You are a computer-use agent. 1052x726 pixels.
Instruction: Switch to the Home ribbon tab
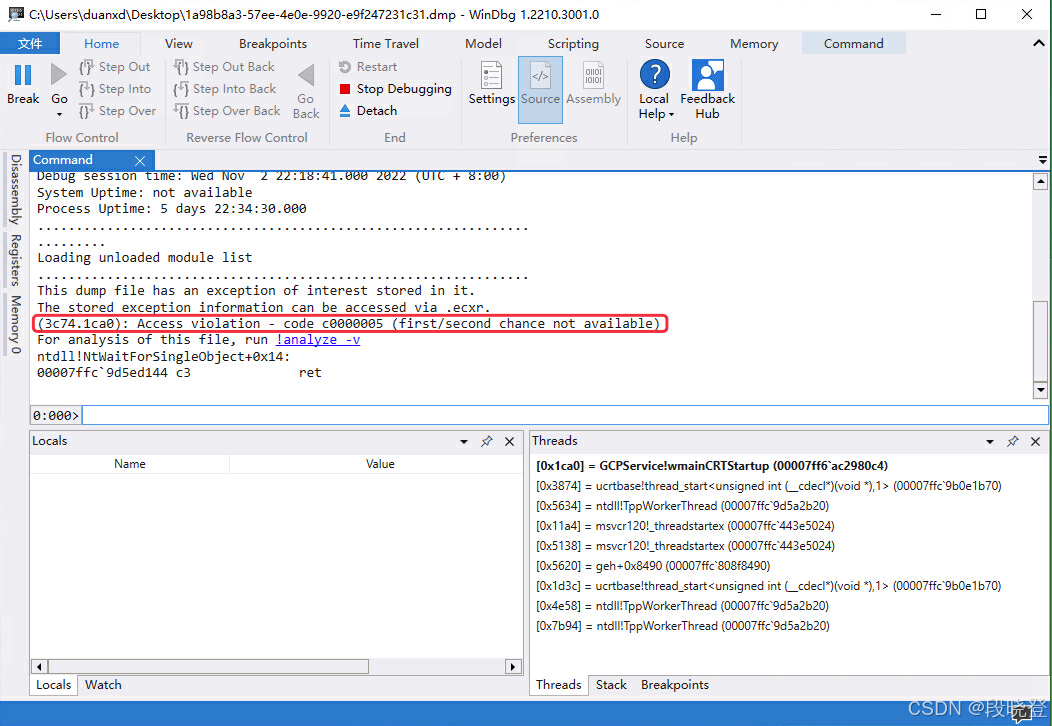coord(101,44)
